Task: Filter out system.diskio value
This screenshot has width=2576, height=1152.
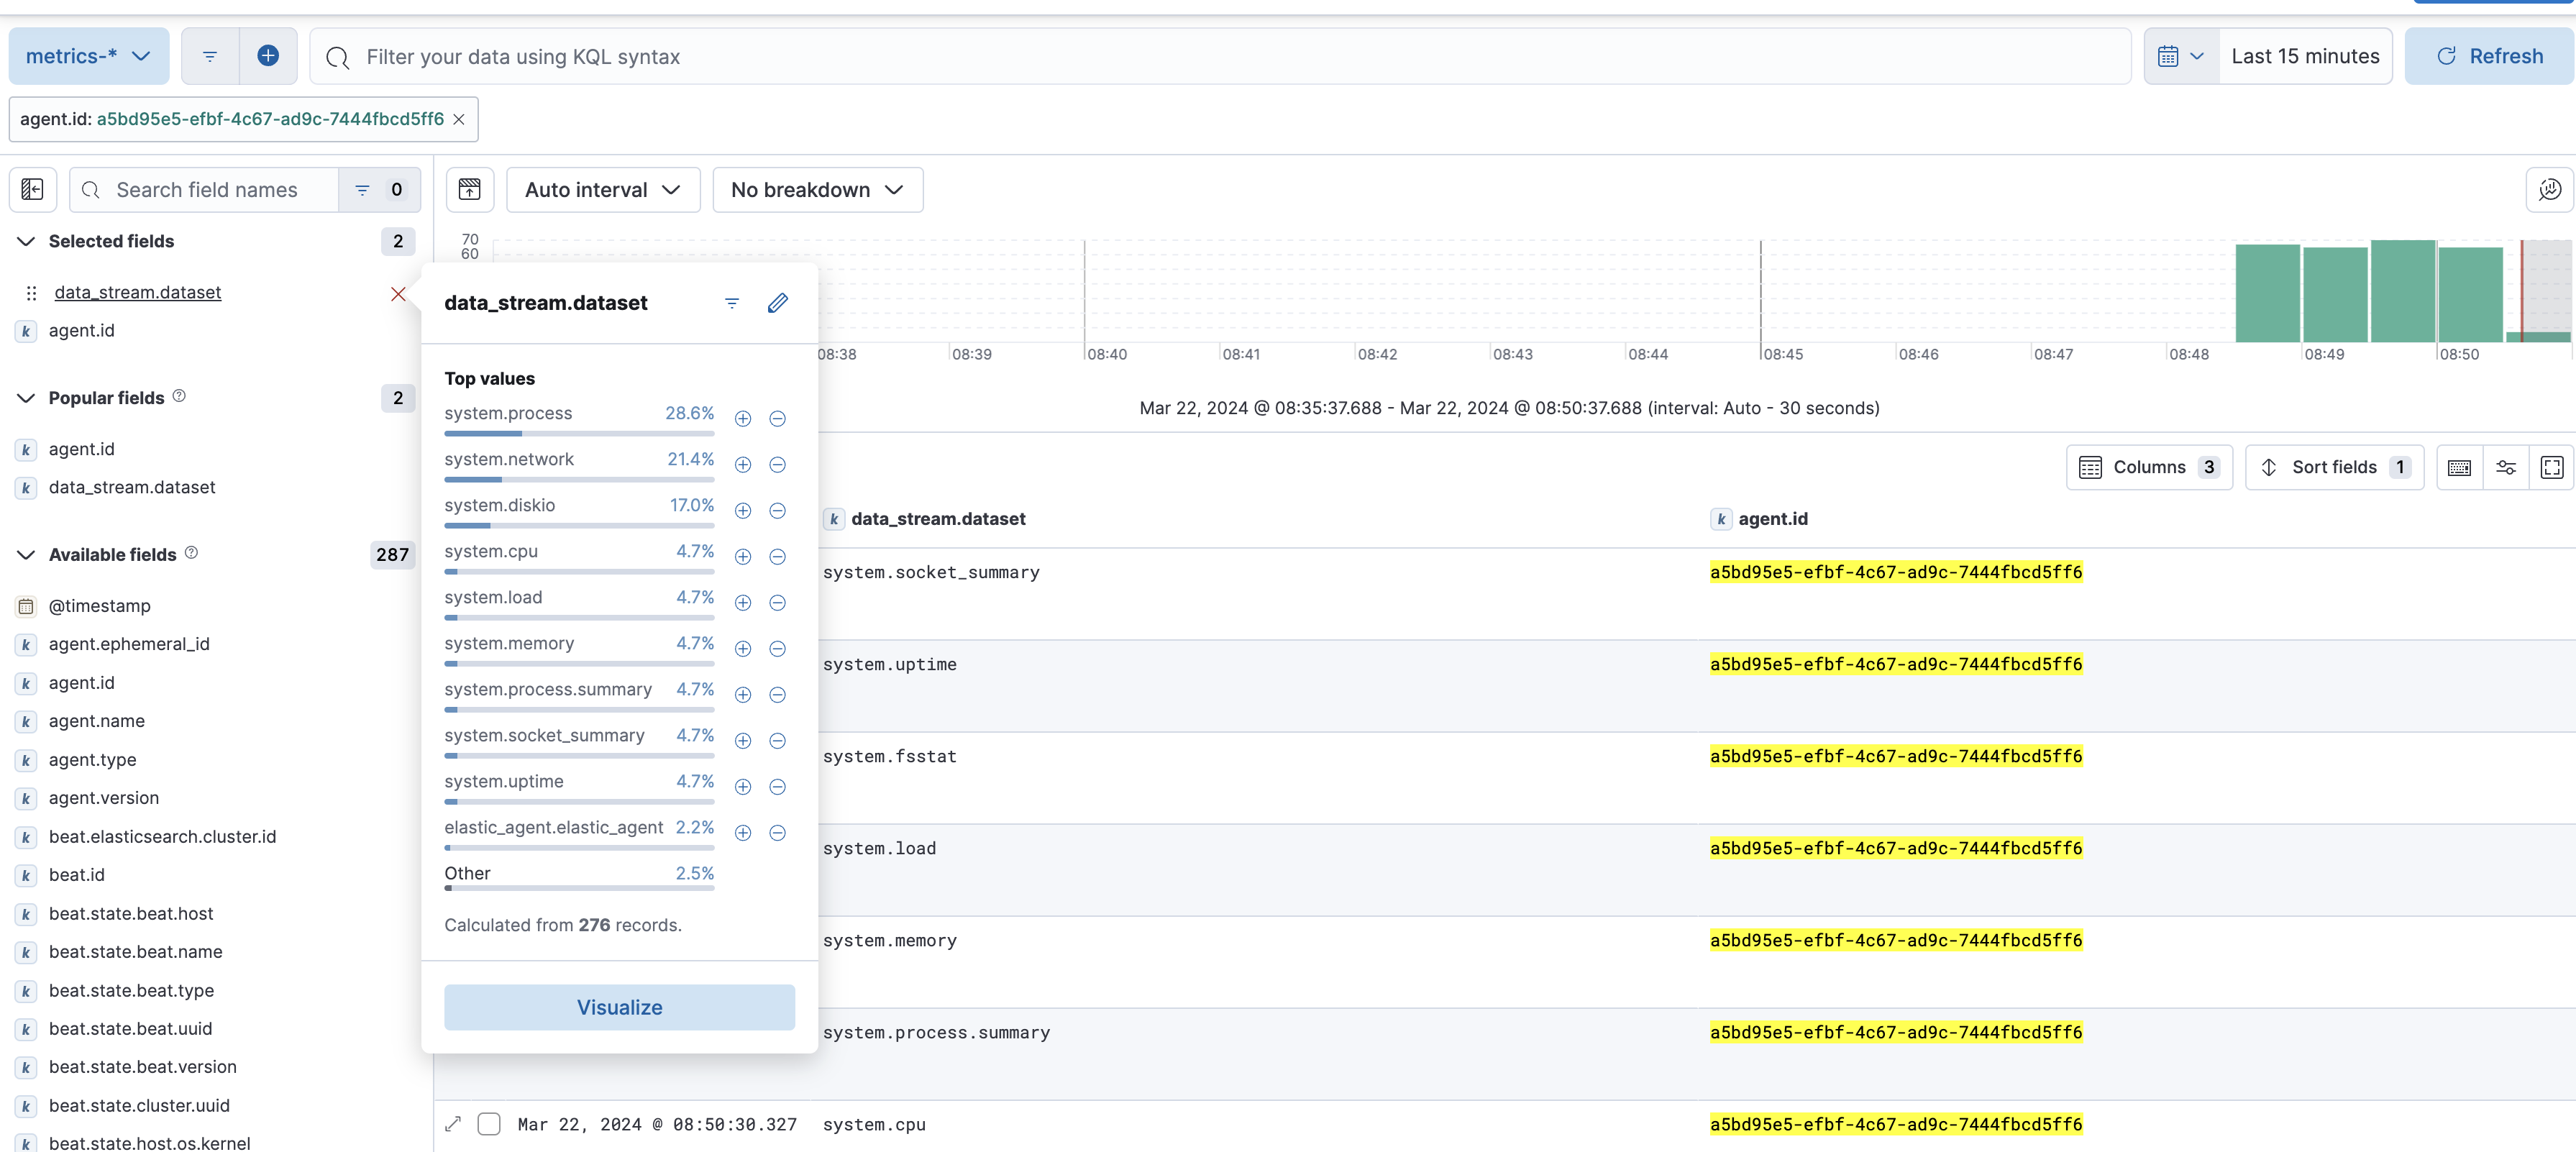Action: click(777, 511)
